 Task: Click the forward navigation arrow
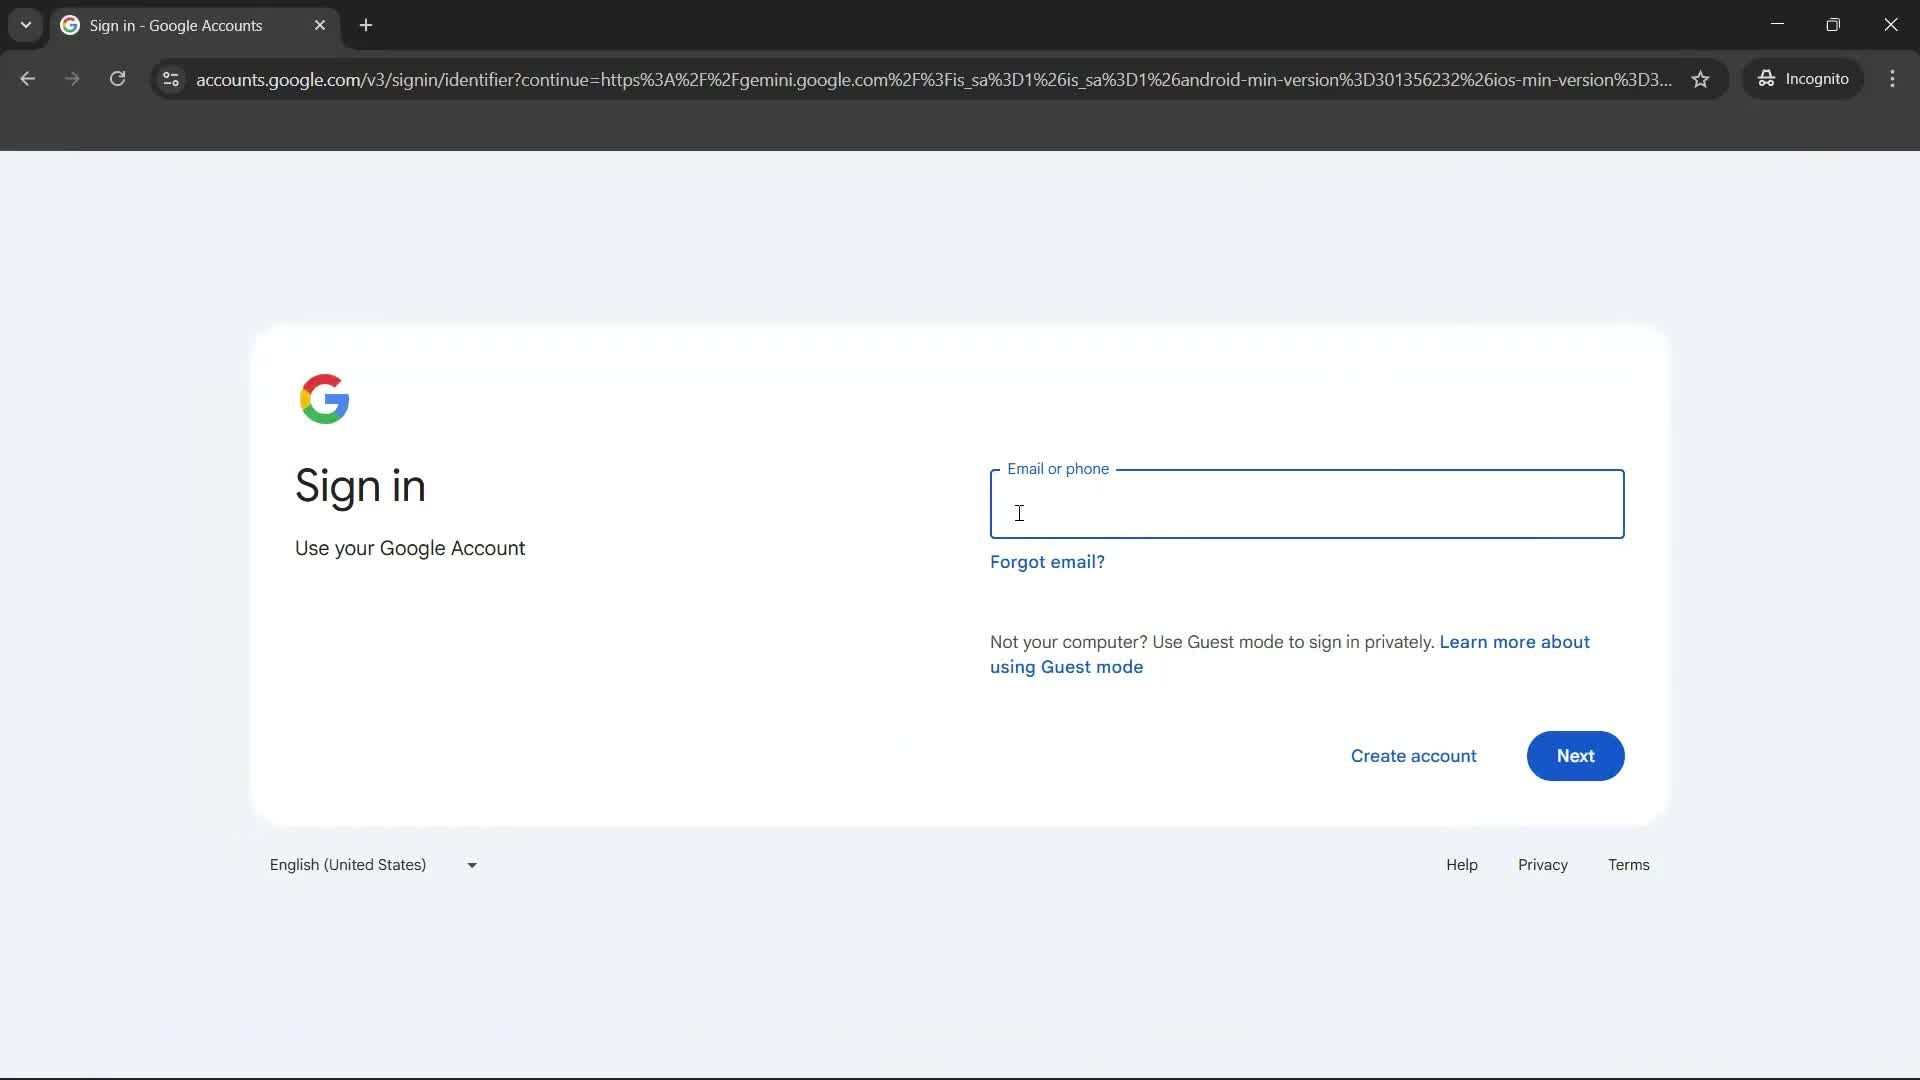pyautogui.click(x=71, y=79)
